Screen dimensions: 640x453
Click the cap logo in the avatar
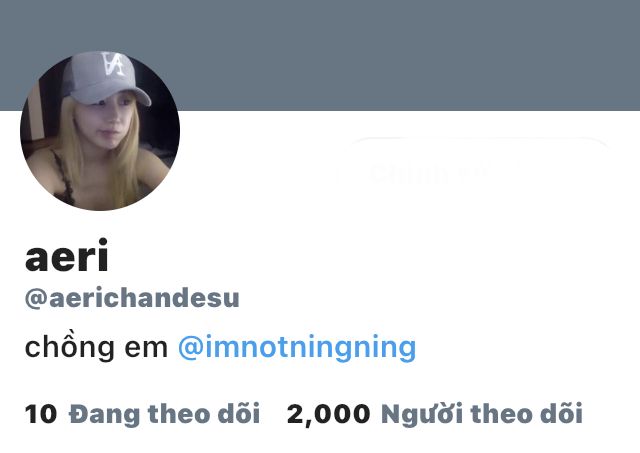113,64
